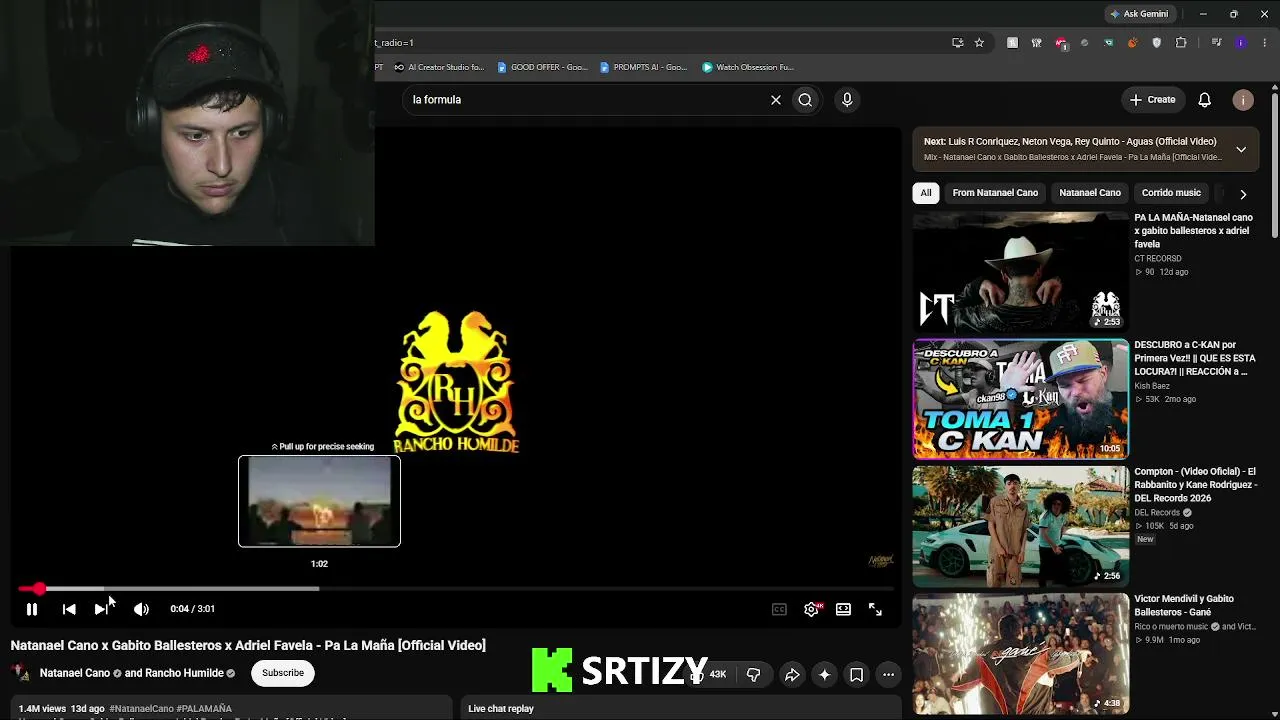Open the Compton video thumbnail

(1020, 526)
